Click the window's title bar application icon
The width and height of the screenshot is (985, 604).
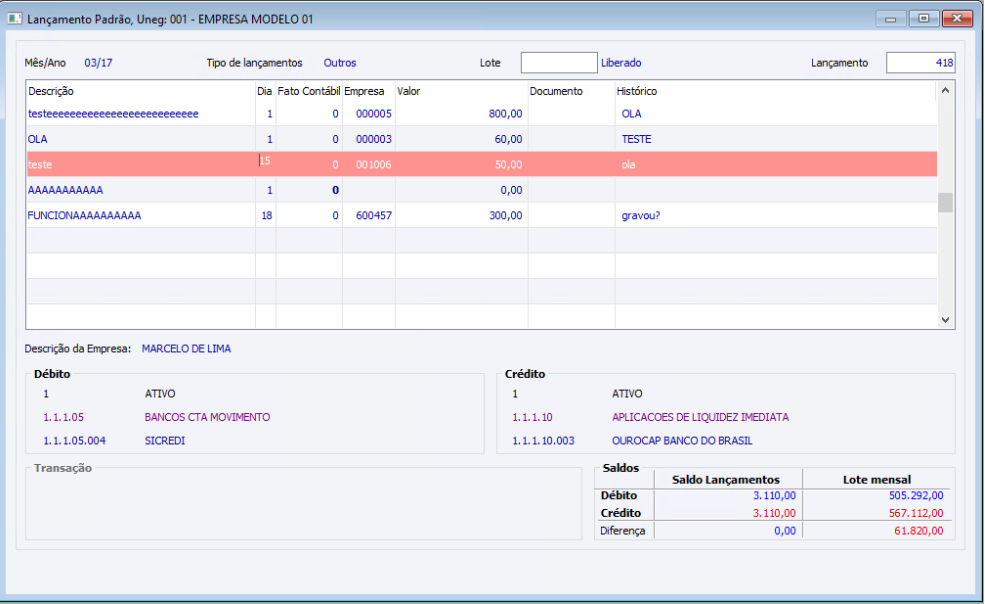(x=14, y=19)
